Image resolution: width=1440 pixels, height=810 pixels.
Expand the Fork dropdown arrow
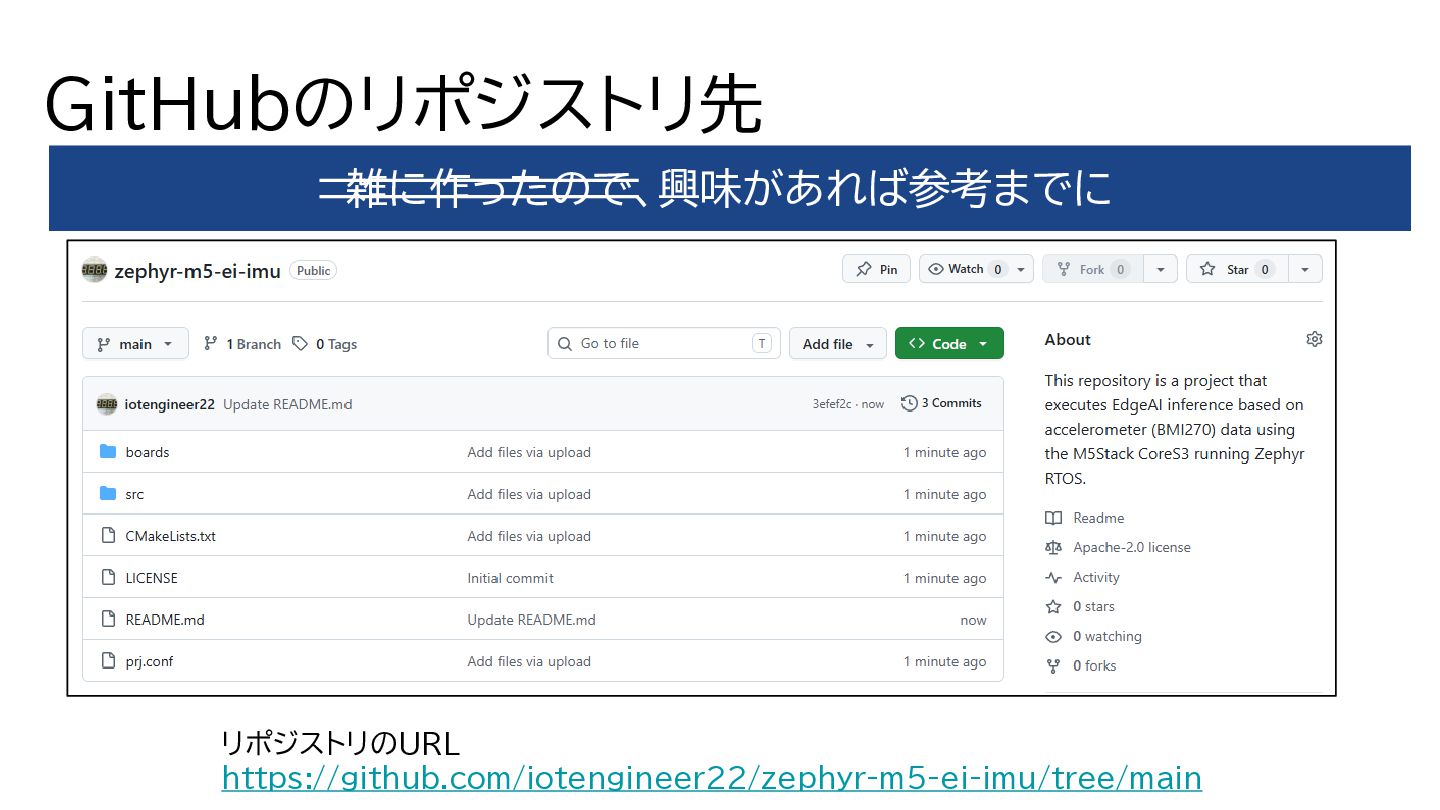pyautogui.click(x=1160, y=269)
